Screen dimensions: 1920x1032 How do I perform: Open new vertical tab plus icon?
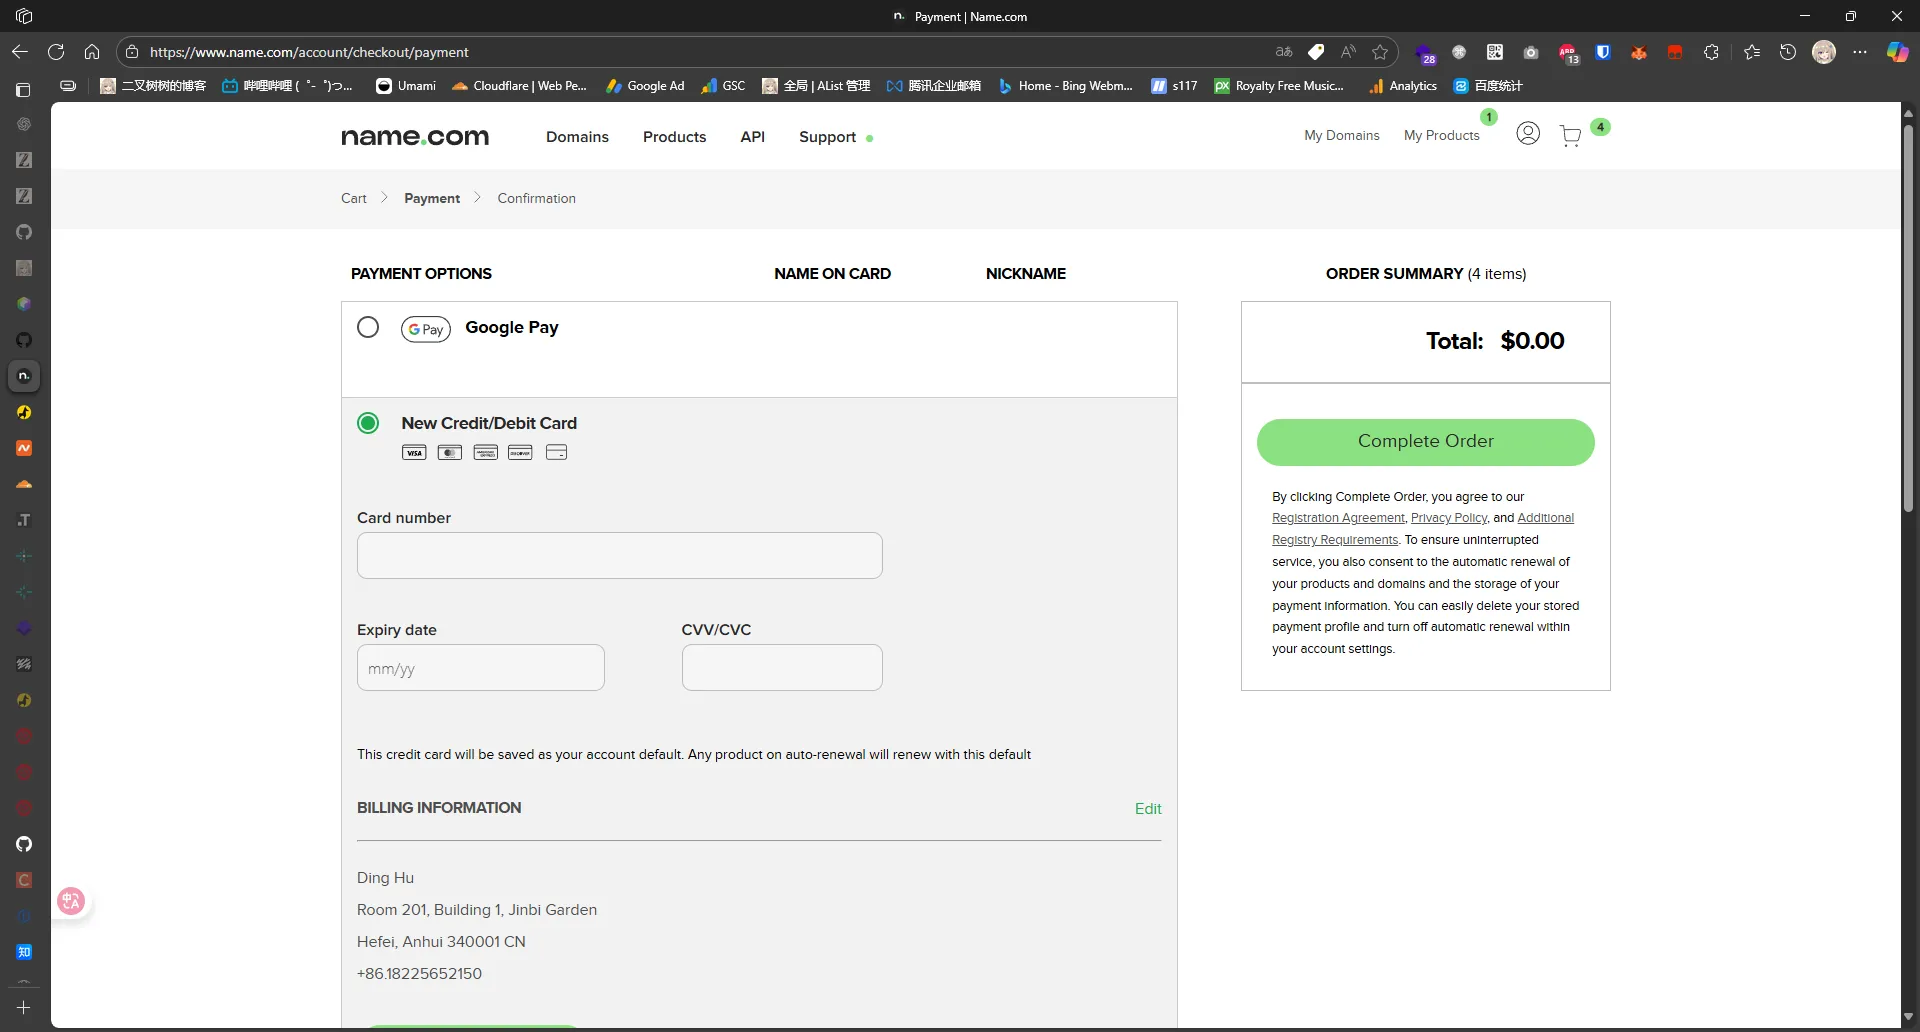point(24,1008)
